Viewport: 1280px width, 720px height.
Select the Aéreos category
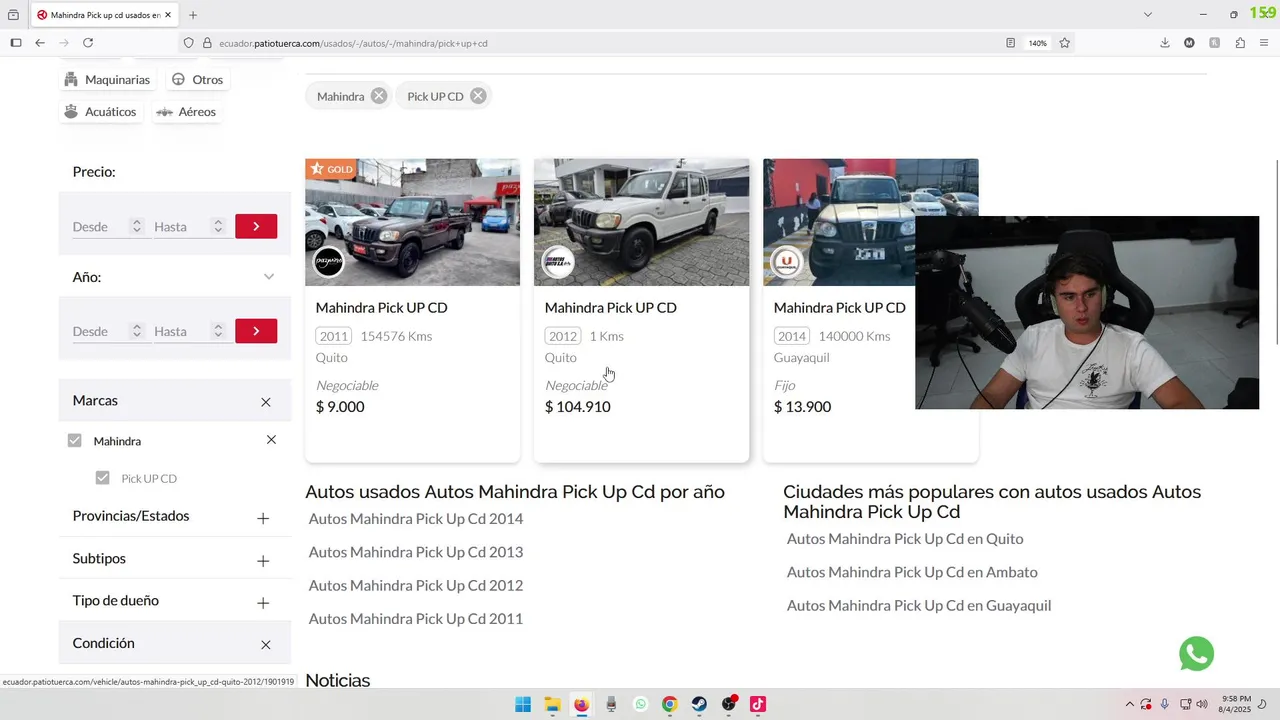(x=186, y=112)
